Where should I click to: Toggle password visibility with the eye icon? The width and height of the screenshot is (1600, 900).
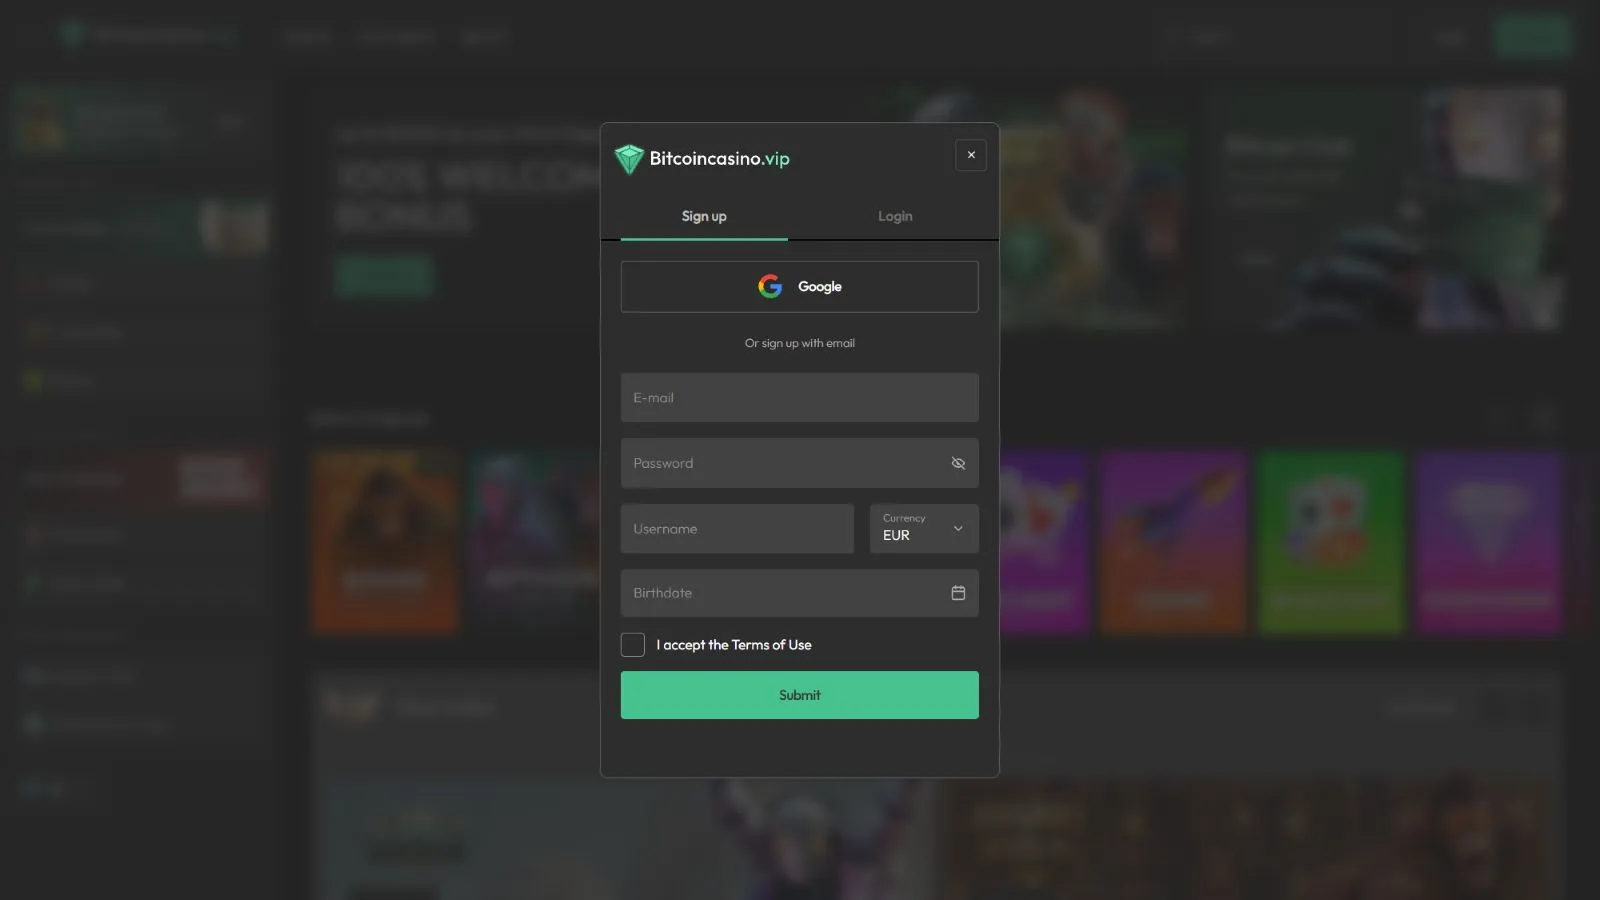pos(958,463)
